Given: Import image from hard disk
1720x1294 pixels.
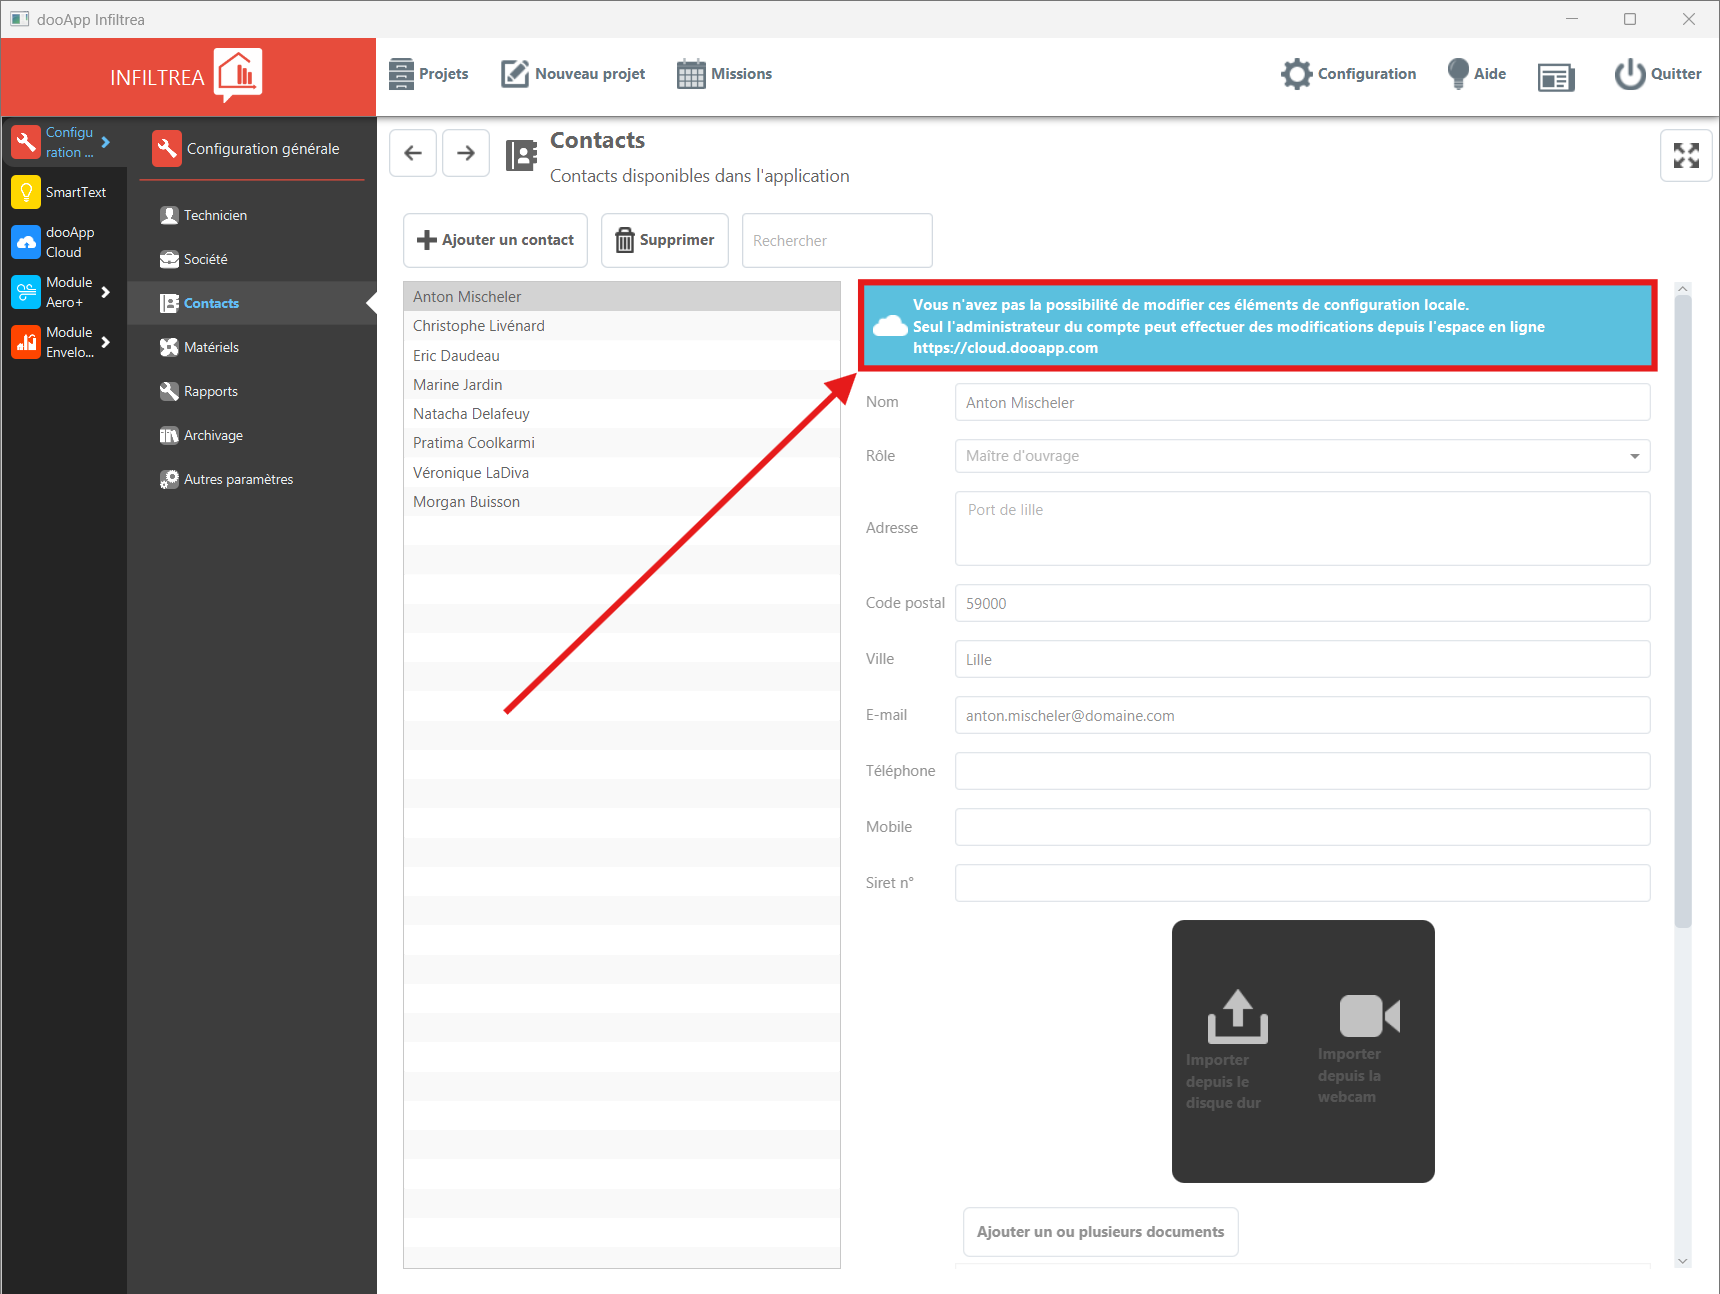Looking at the screenshot, I should tap(1236, 1050).
